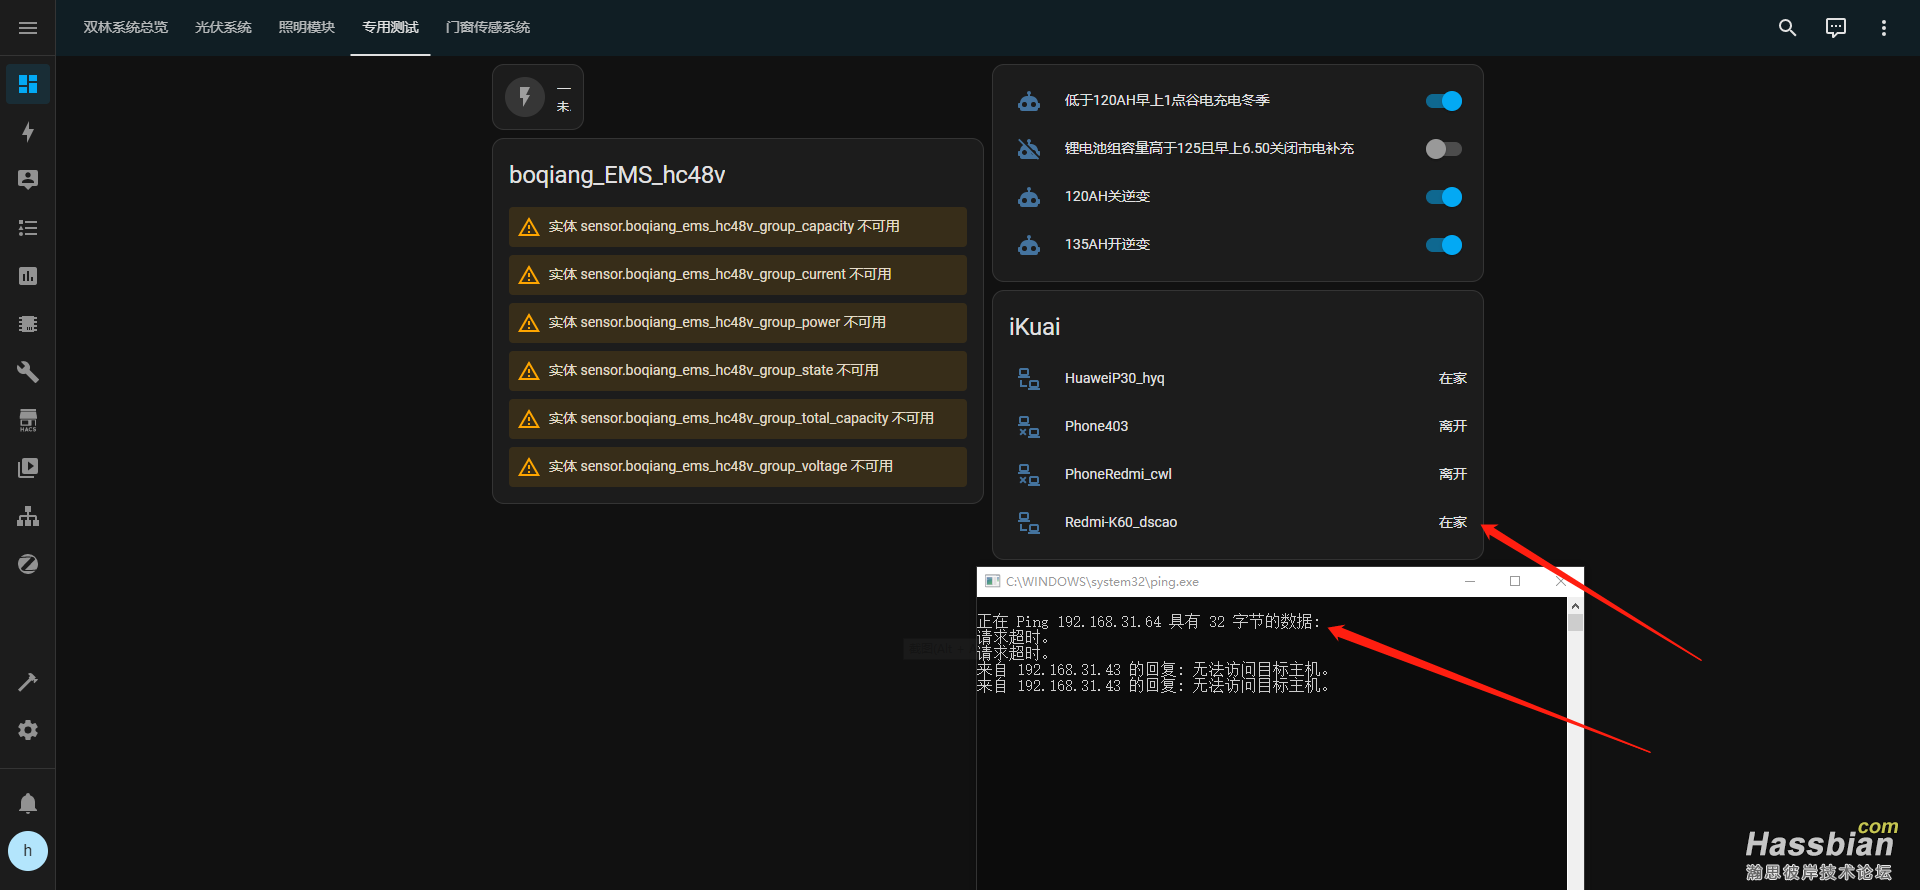Open the Media play sidebar icon
Screen dimensions: 1920x890
28,468
